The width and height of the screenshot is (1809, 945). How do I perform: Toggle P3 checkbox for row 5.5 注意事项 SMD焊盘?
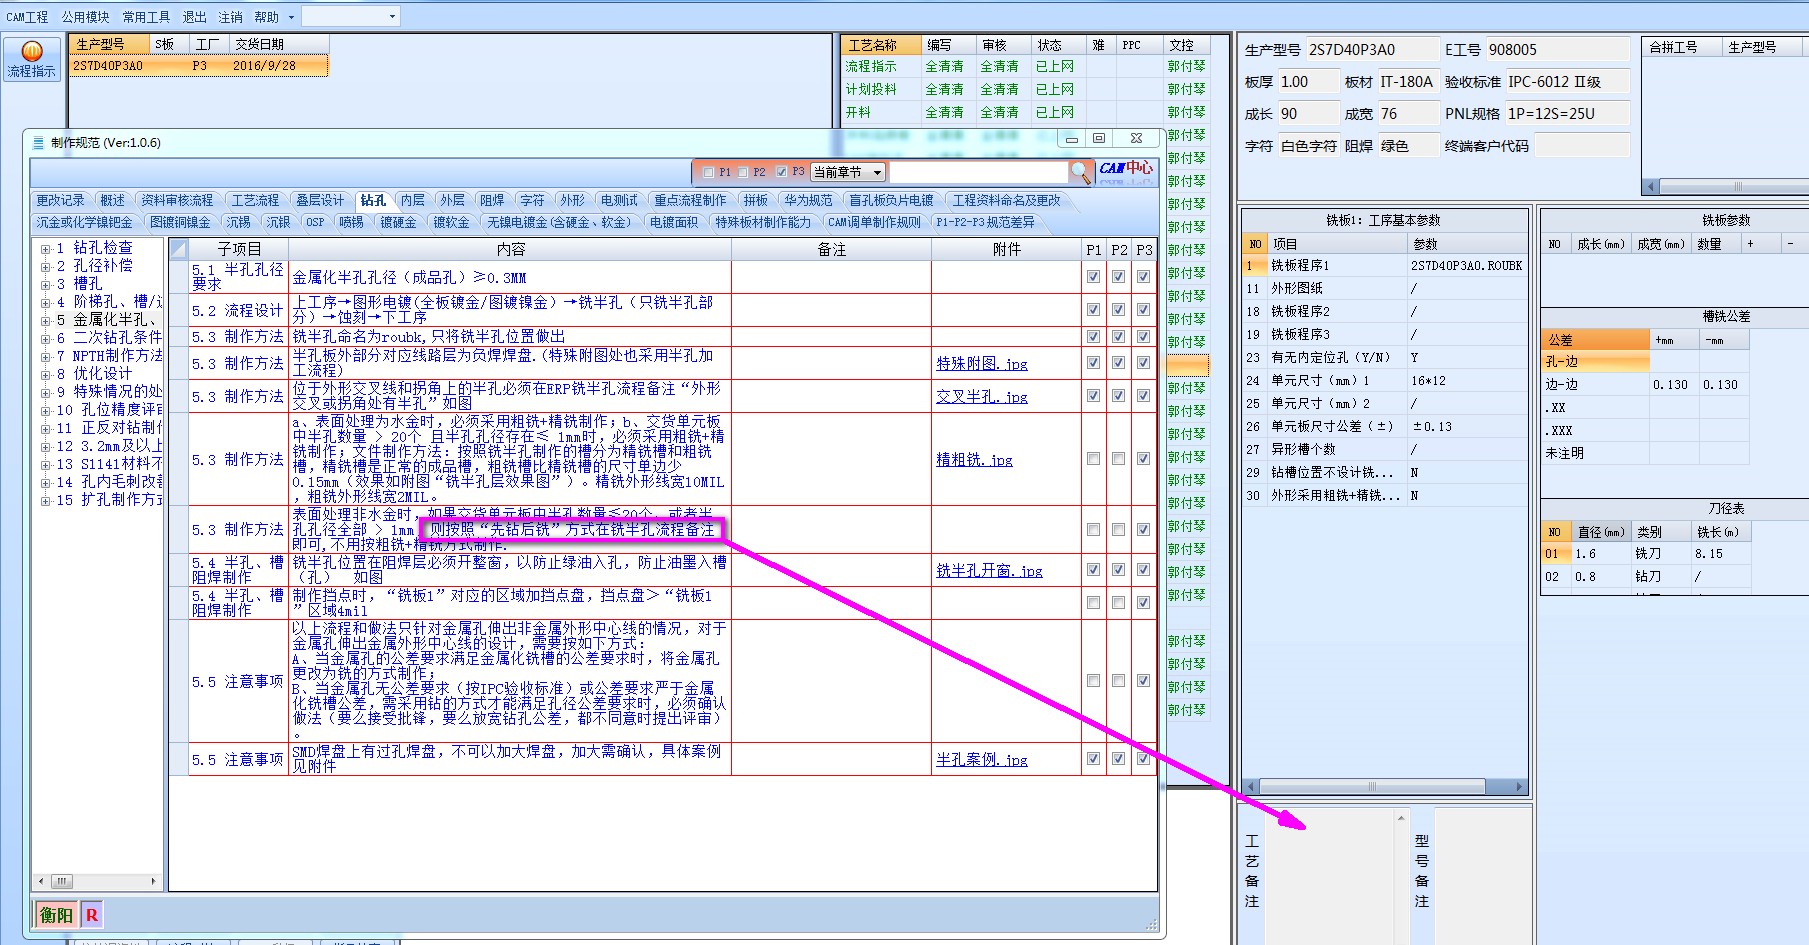(x=1143, y=759)
